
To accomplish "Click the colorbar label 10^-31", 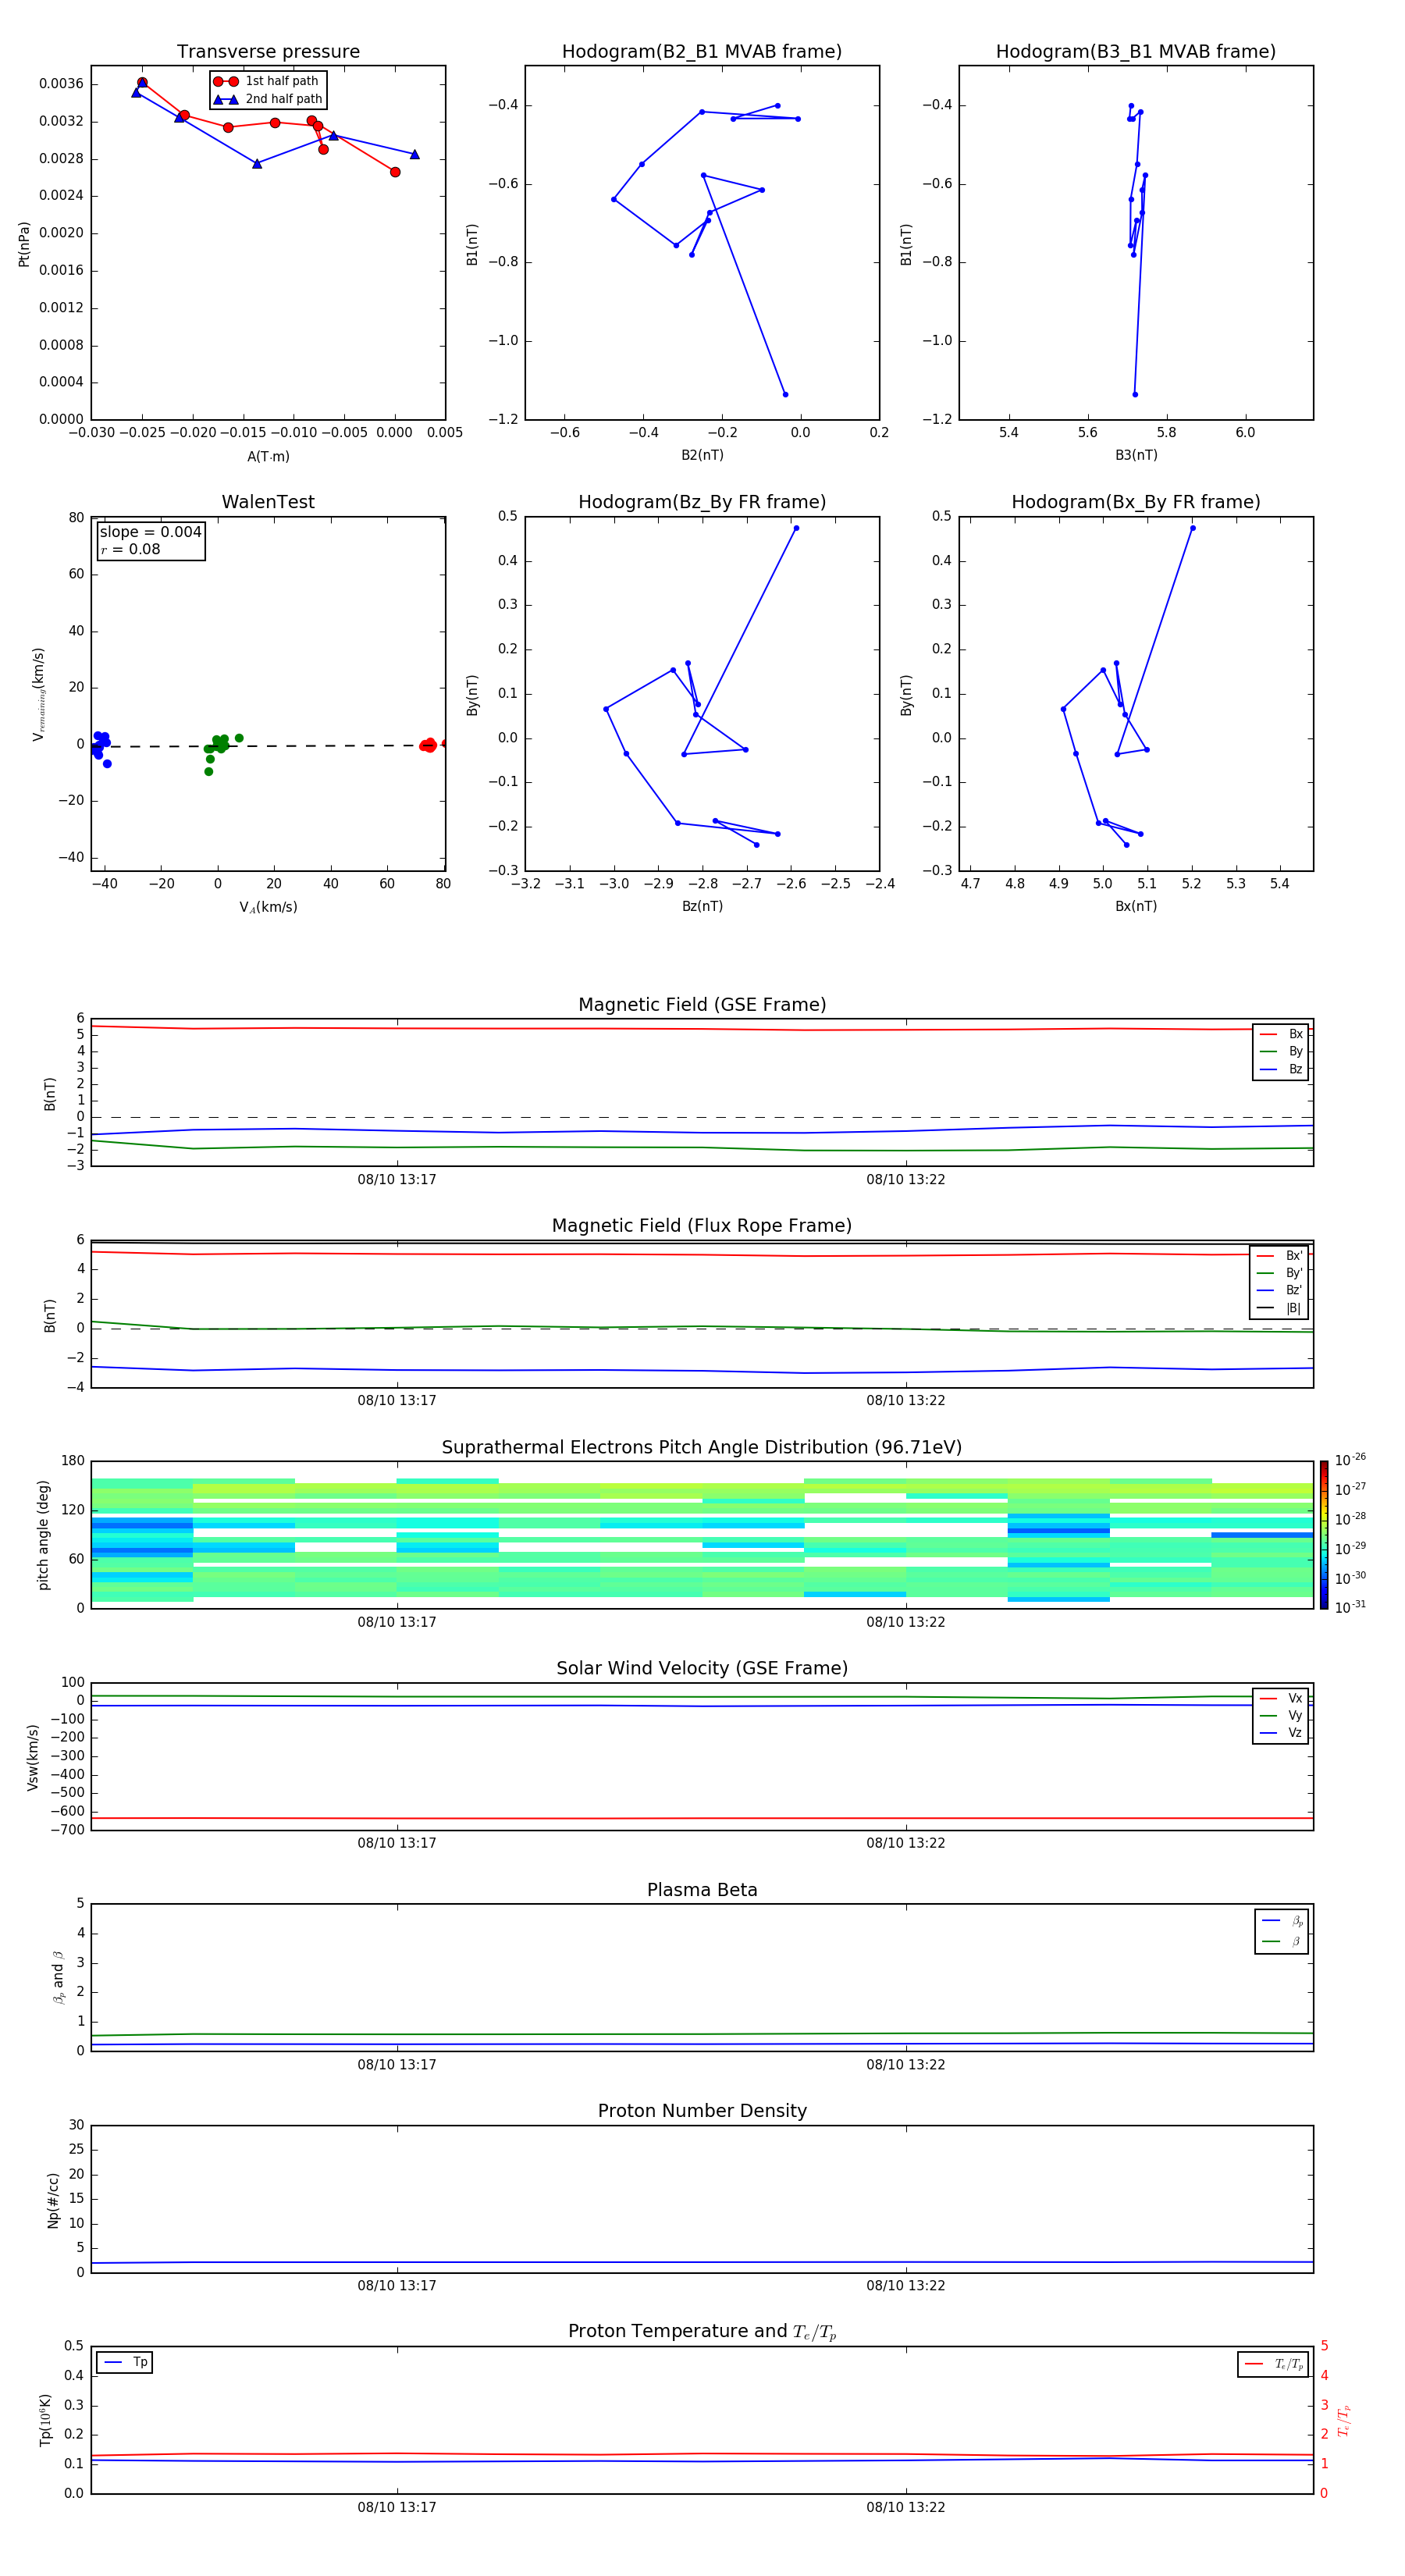I will 1349,1607.
